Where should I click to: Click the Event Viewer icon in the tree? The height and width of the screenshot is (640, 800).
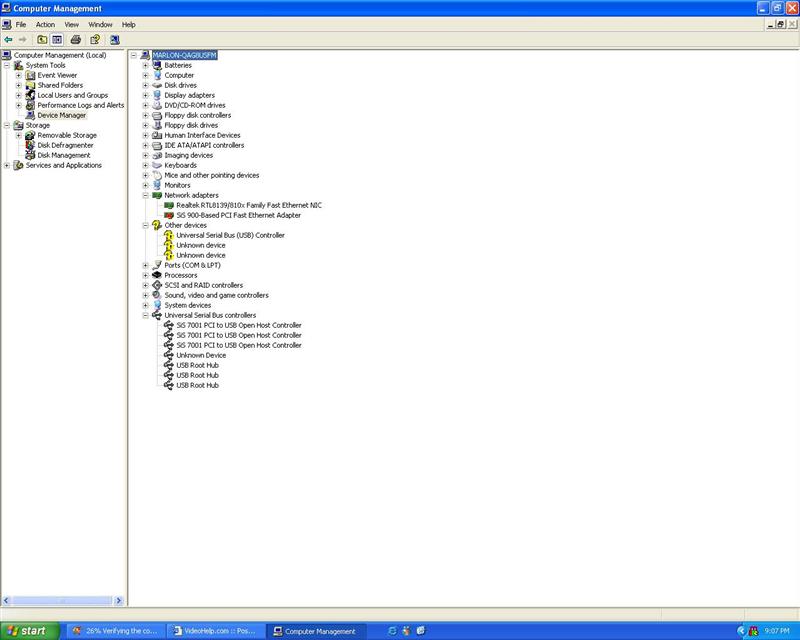[x=31, y=75]
